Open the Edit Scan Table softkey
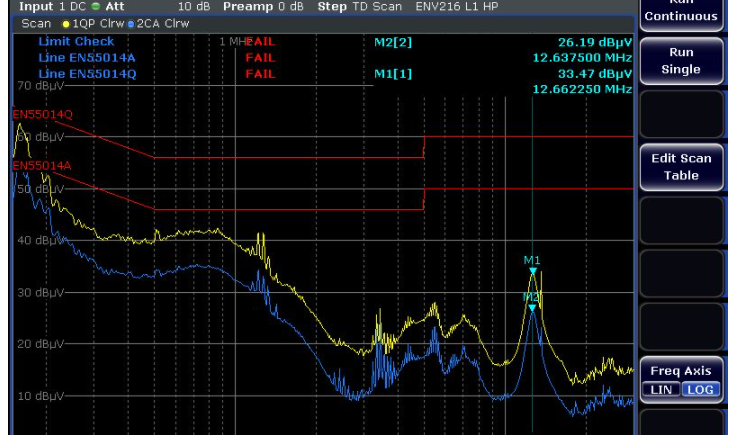This screenshot has height=435, width=737. [681, 167]
